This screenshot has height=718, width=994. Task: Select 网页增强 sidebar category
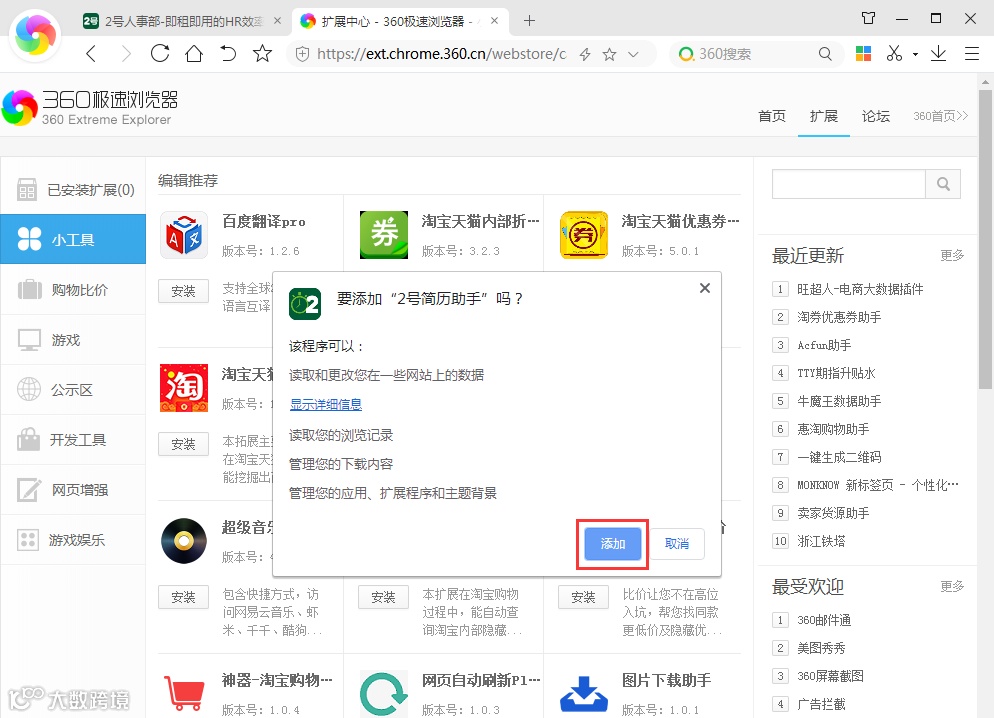(74, 490)
